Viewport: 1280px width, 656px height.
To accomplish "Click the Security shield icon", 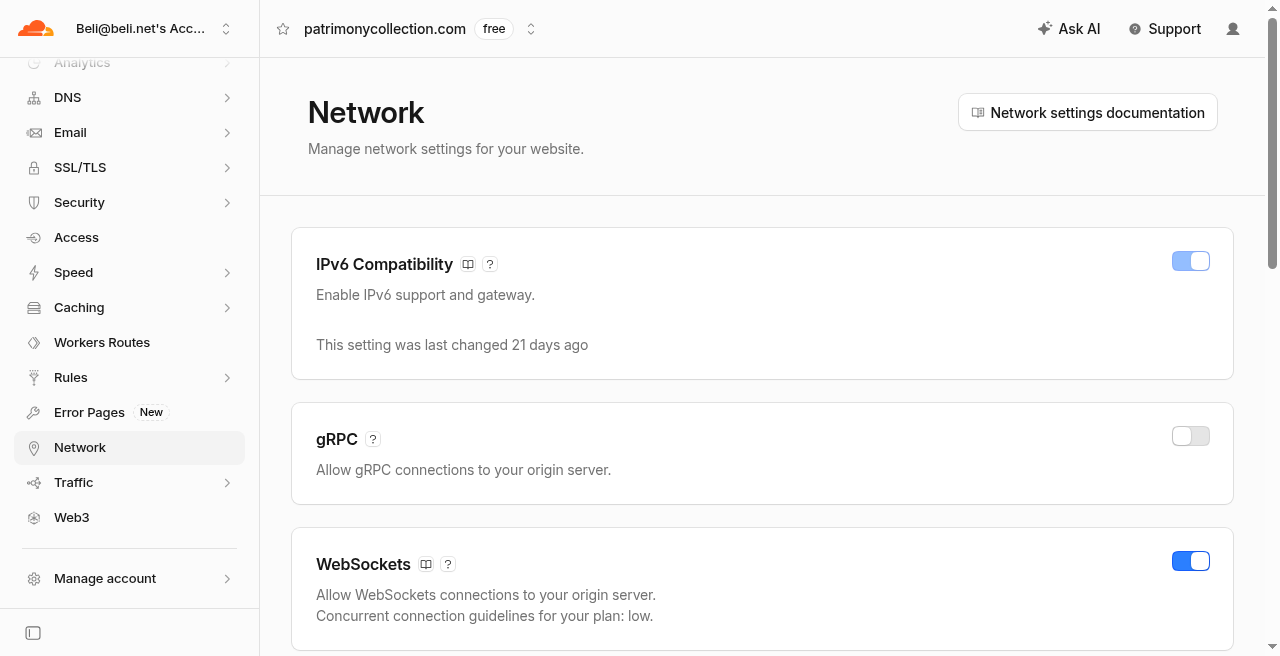I will (x=34, y=203).
